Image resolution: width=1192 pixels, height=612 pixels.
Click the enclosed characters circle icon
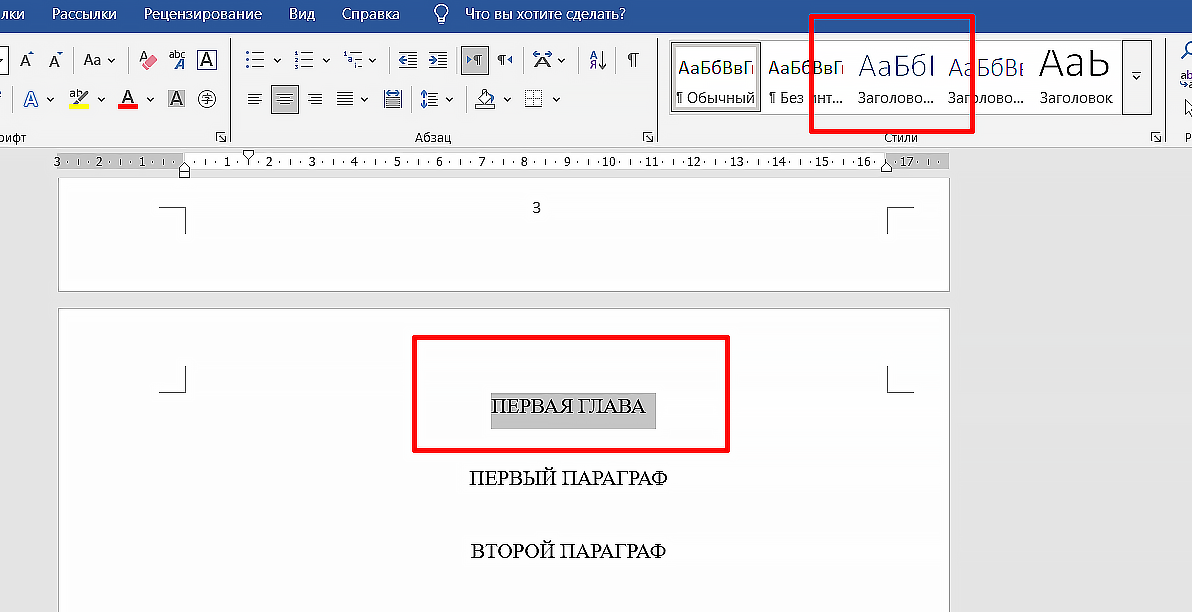207,99
